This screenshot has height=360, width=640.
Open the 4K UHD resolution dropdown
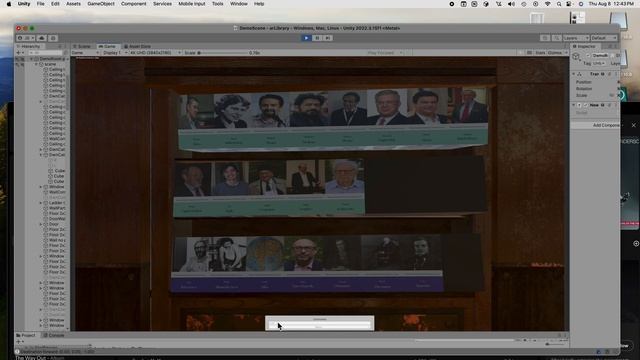(155, 53)
